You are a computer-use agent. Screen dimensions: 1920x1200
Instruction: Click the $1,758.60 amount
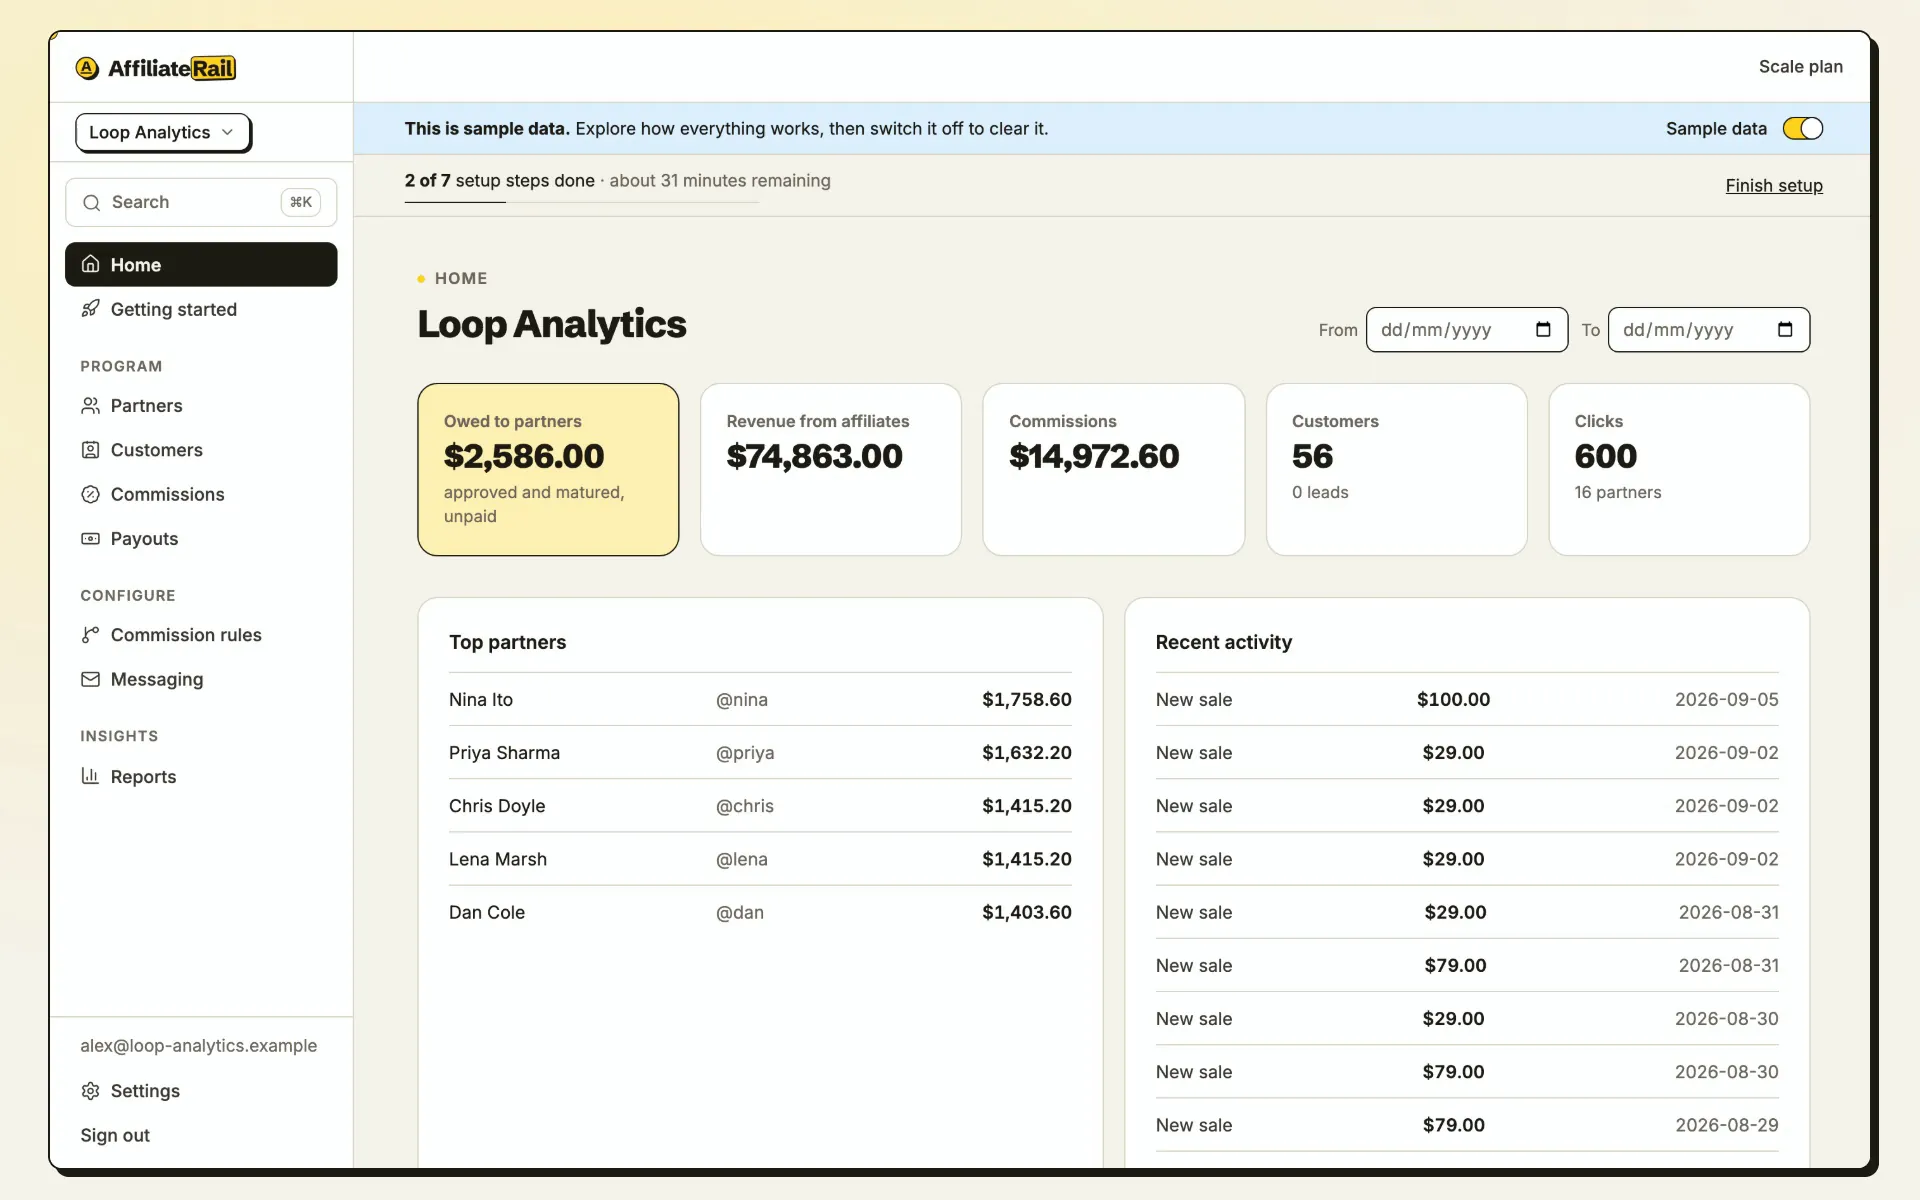click(x=1026, y=699)
